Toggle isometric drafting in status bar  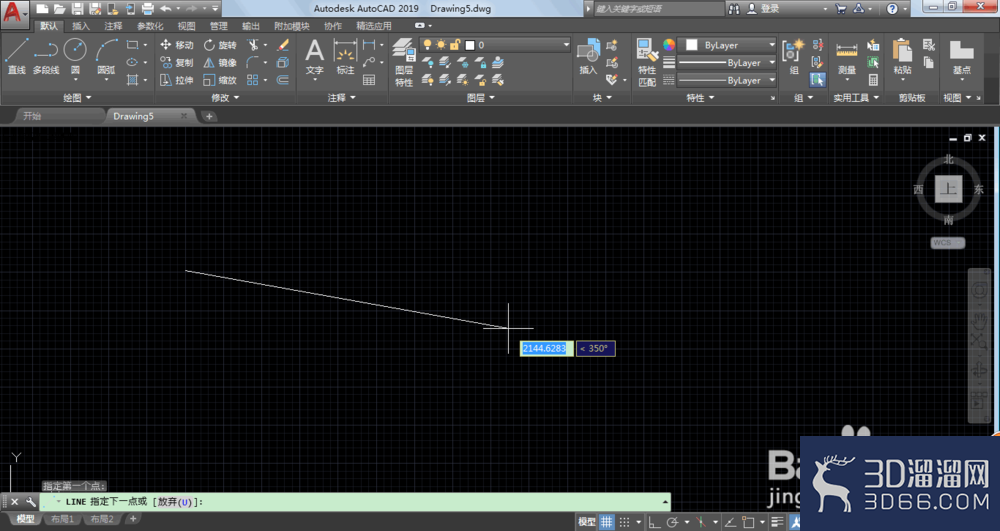(x=702, y=522)
